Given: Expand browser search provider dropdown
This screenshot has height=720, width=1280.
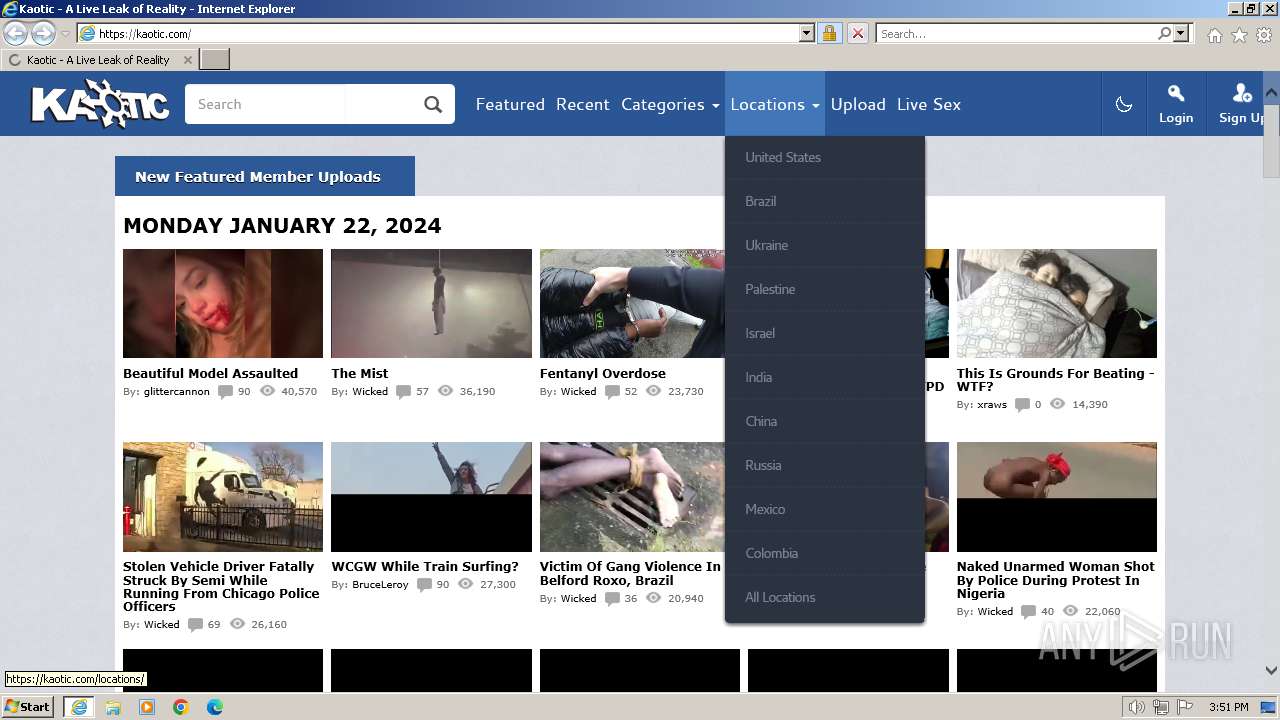Looking at the screenshot, I should pyautogui.click(x=1181, y=33).
